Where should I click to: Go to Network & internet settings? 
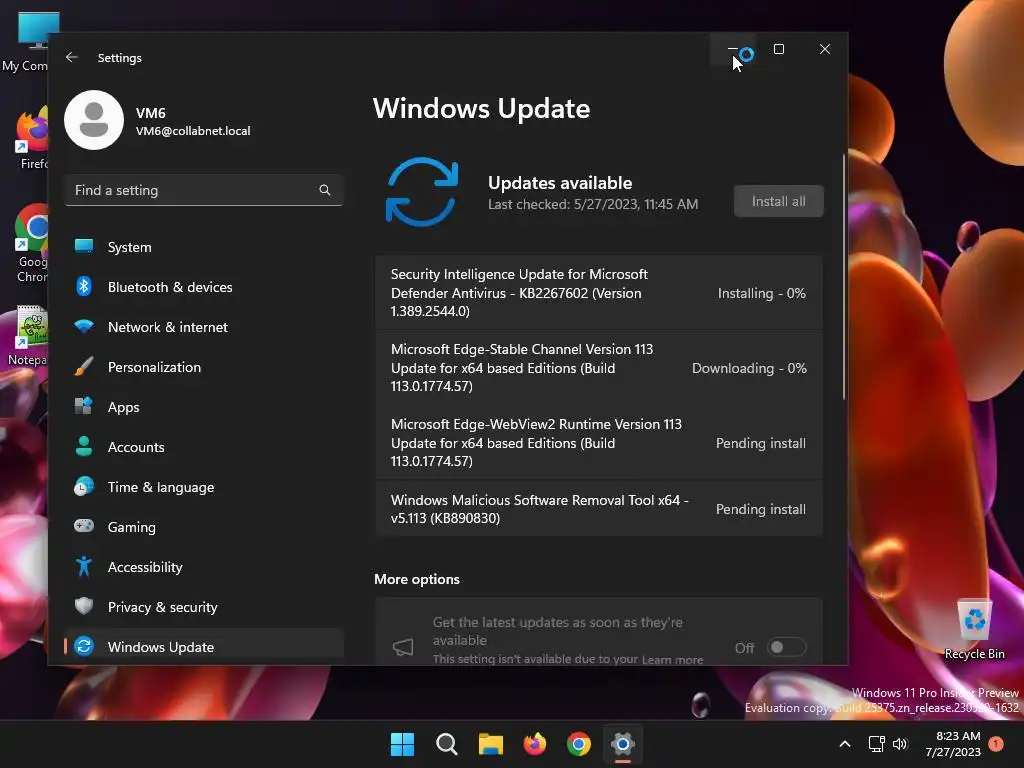(204, 327)
